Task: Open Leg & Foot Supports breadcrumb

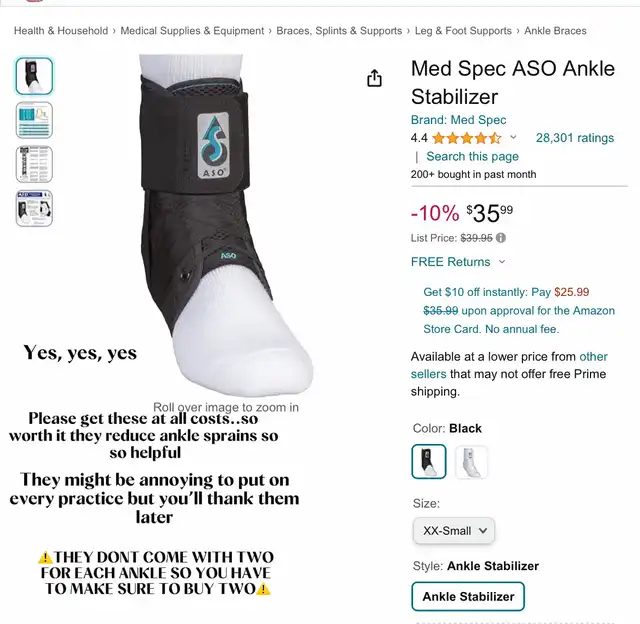Action: (x=463, y=31)
